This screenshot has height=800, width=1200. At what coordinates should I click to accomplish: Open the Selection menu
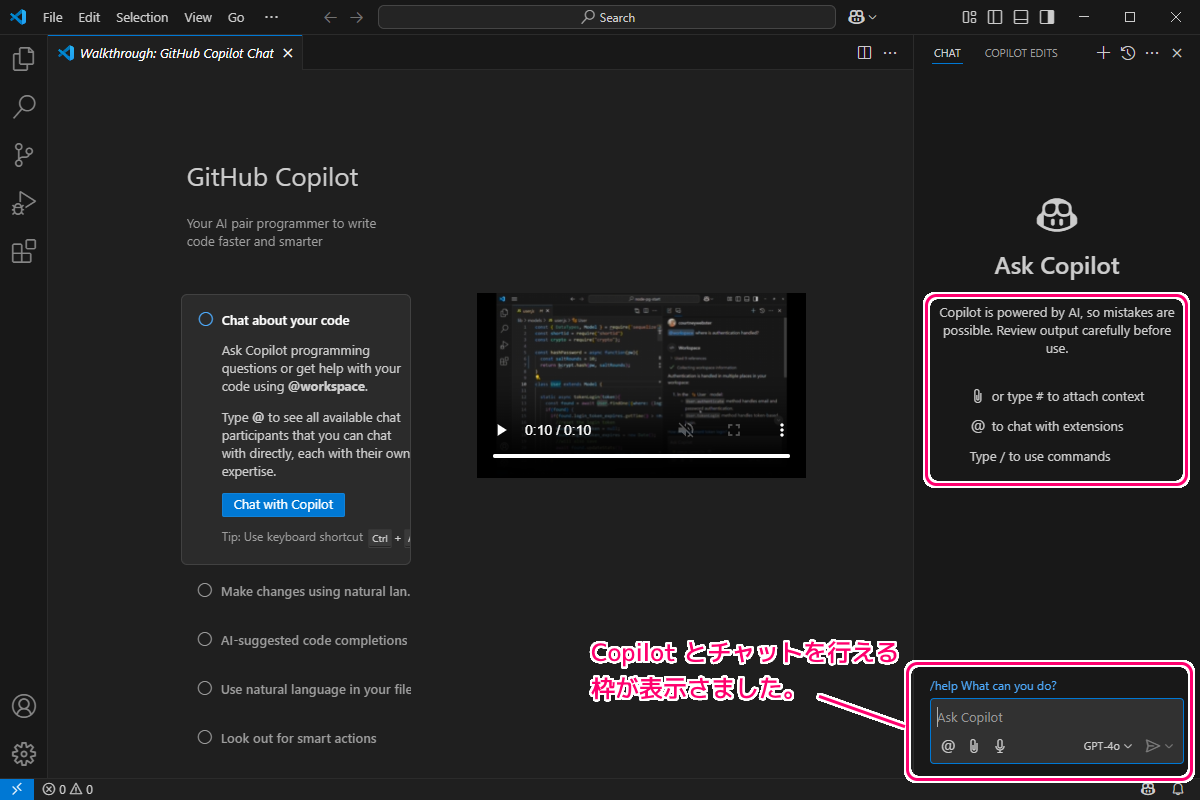point(142,17)
